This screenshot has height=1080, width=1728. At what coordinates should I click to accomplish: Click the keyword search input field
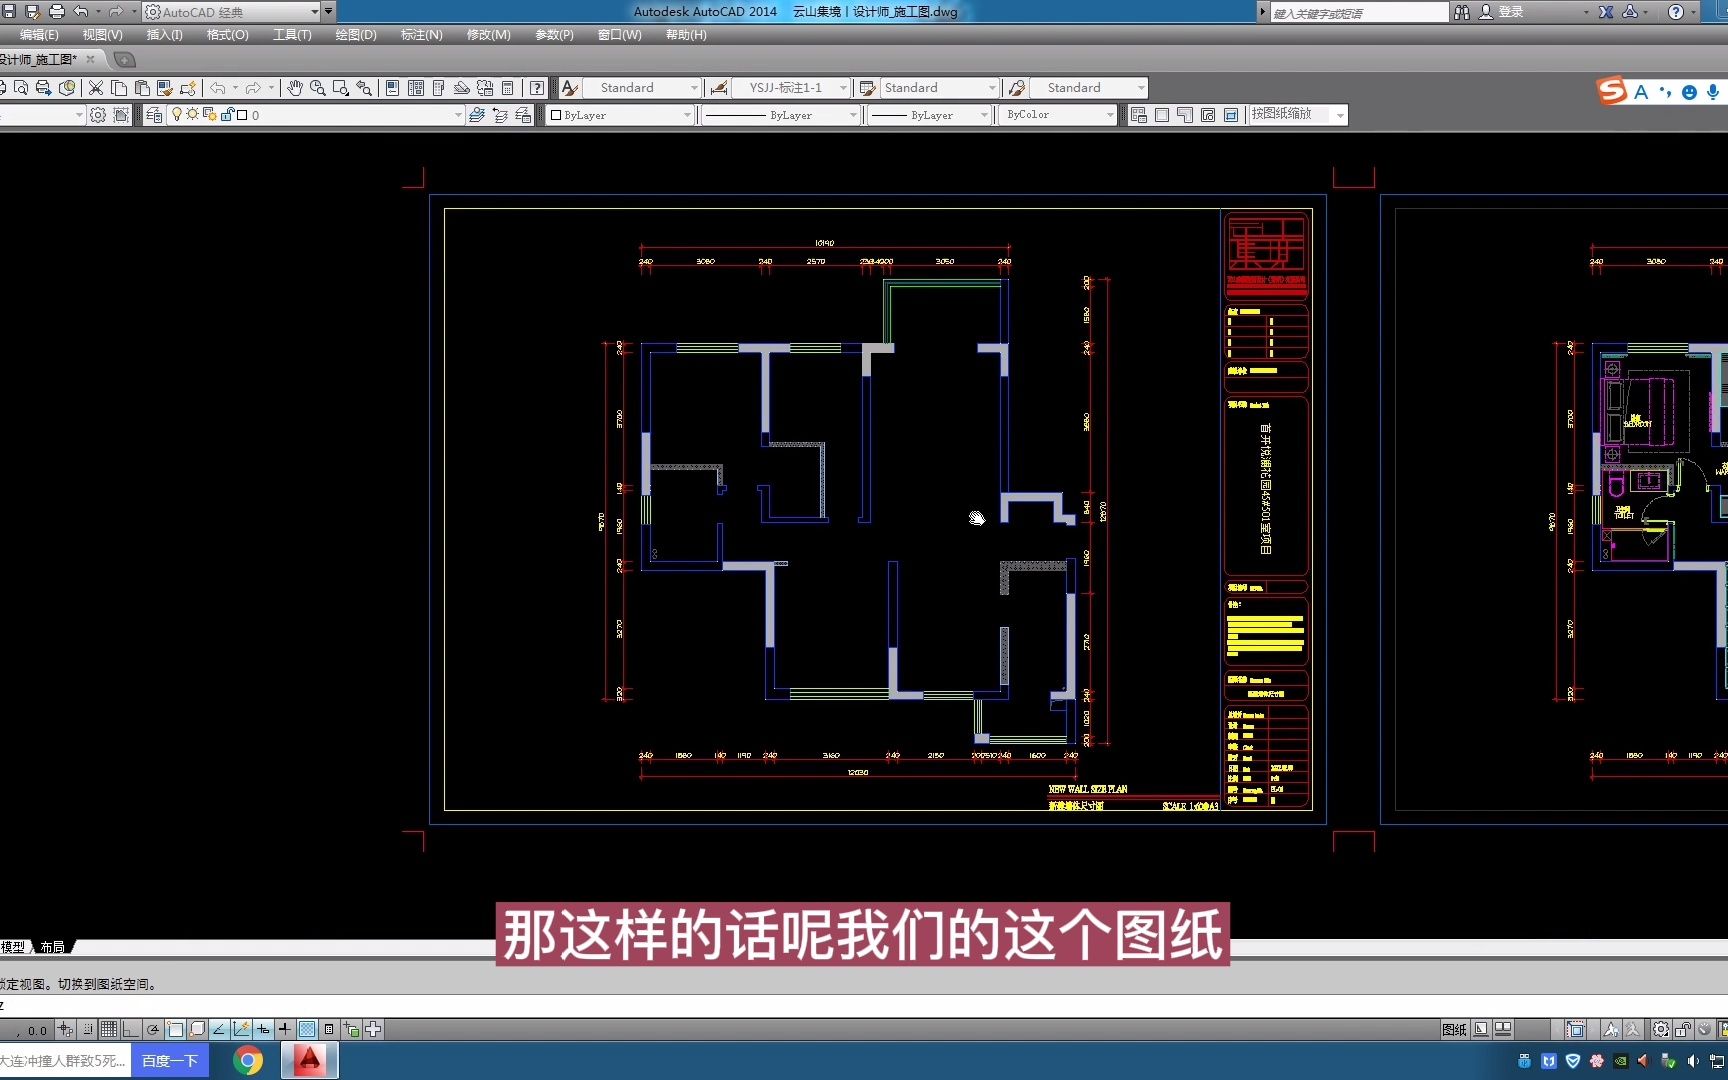1358,13
